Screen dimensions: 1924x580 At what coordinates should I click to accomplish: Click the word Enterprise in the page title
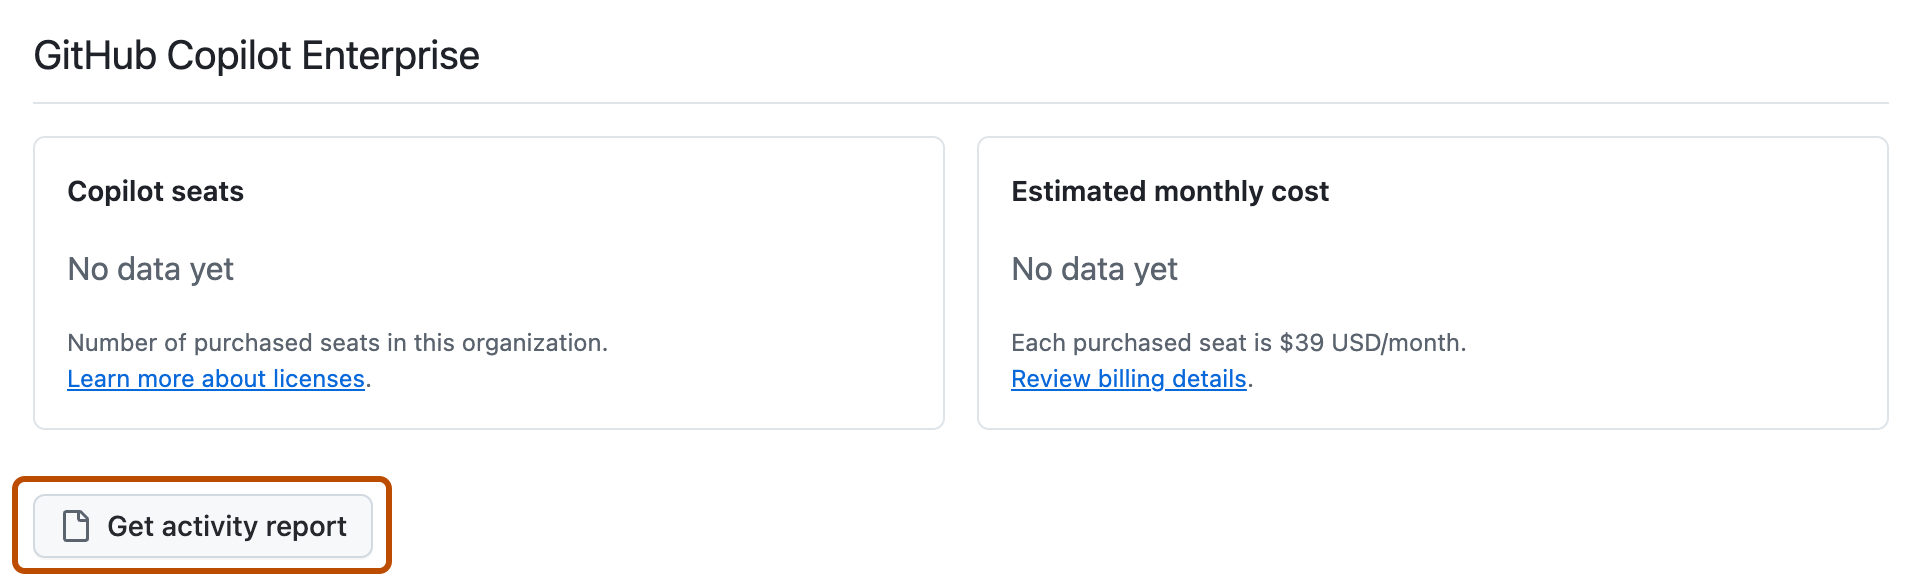[391, 55]
